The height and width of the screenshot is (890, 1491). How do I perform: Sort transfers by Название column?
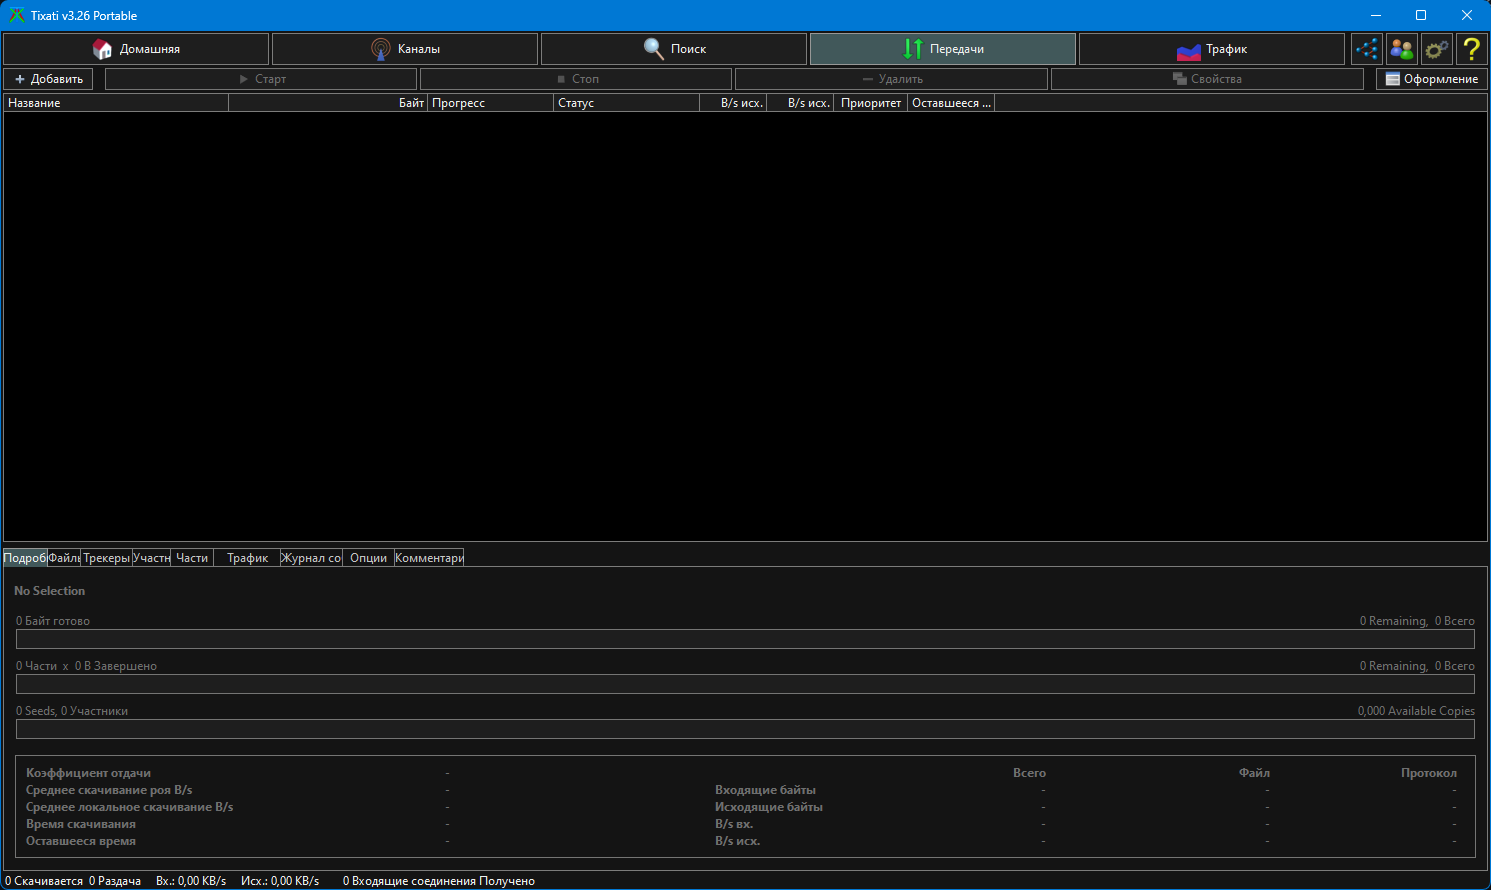tap(116, 103)
